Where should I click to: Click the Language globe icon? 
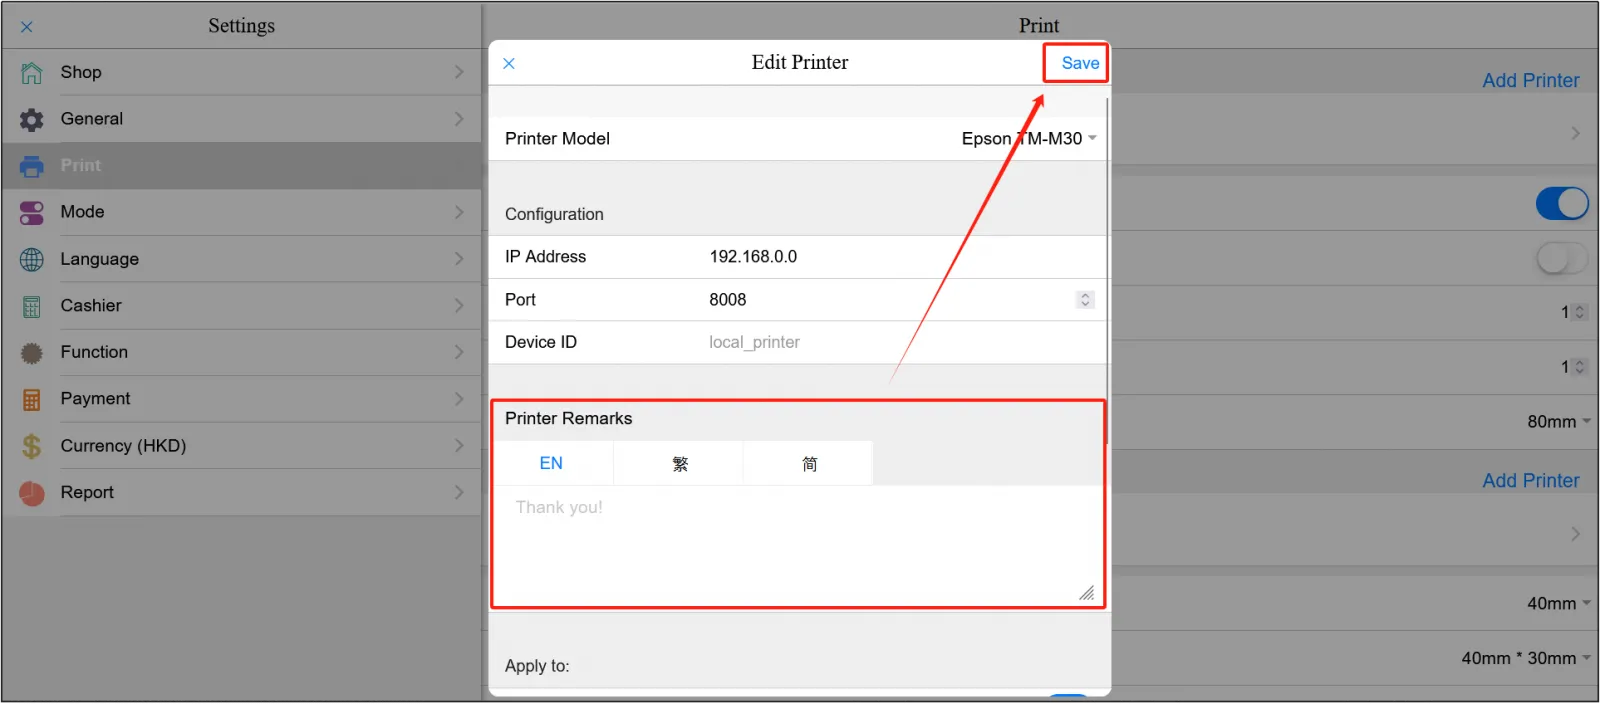point(32,260)
